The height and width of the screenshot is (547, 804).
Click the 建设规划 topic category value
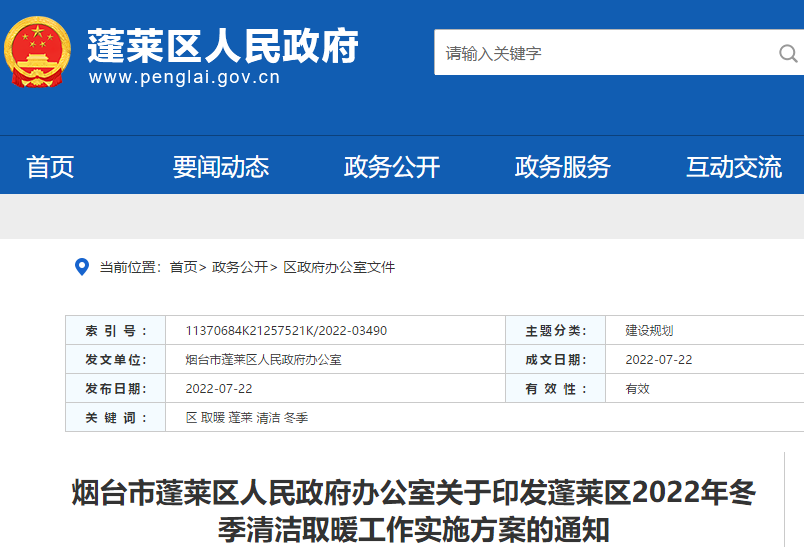pyautogui.click(x=649, y=331)
